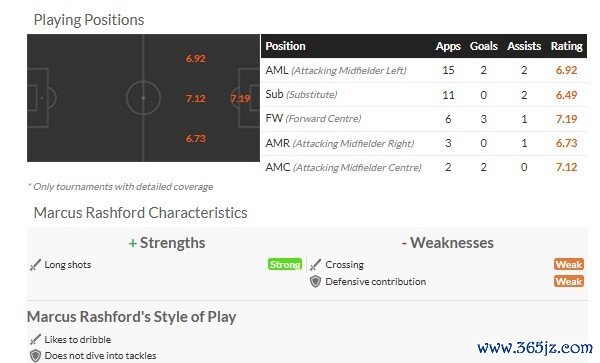Open the www.365jz.com watermark link

535,348
